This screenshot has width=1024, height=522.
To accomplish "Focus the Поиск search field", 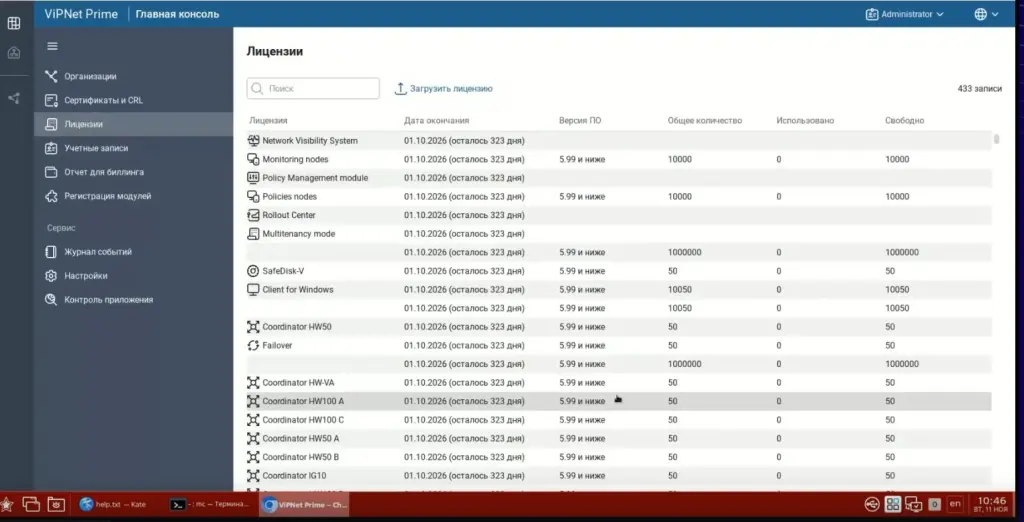I will 313,88.
